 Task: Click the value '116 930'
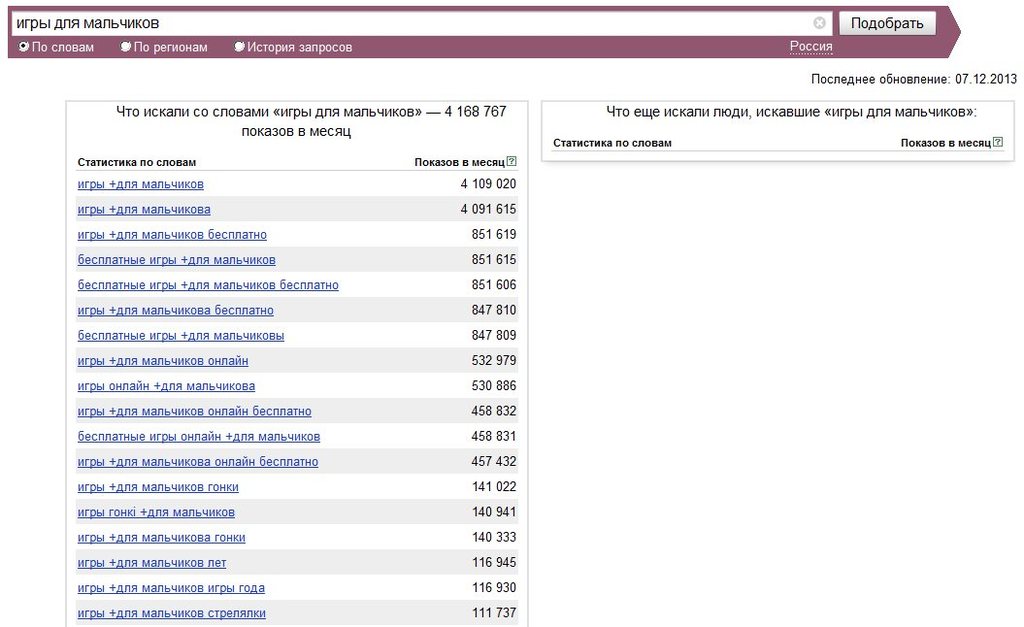494,588
